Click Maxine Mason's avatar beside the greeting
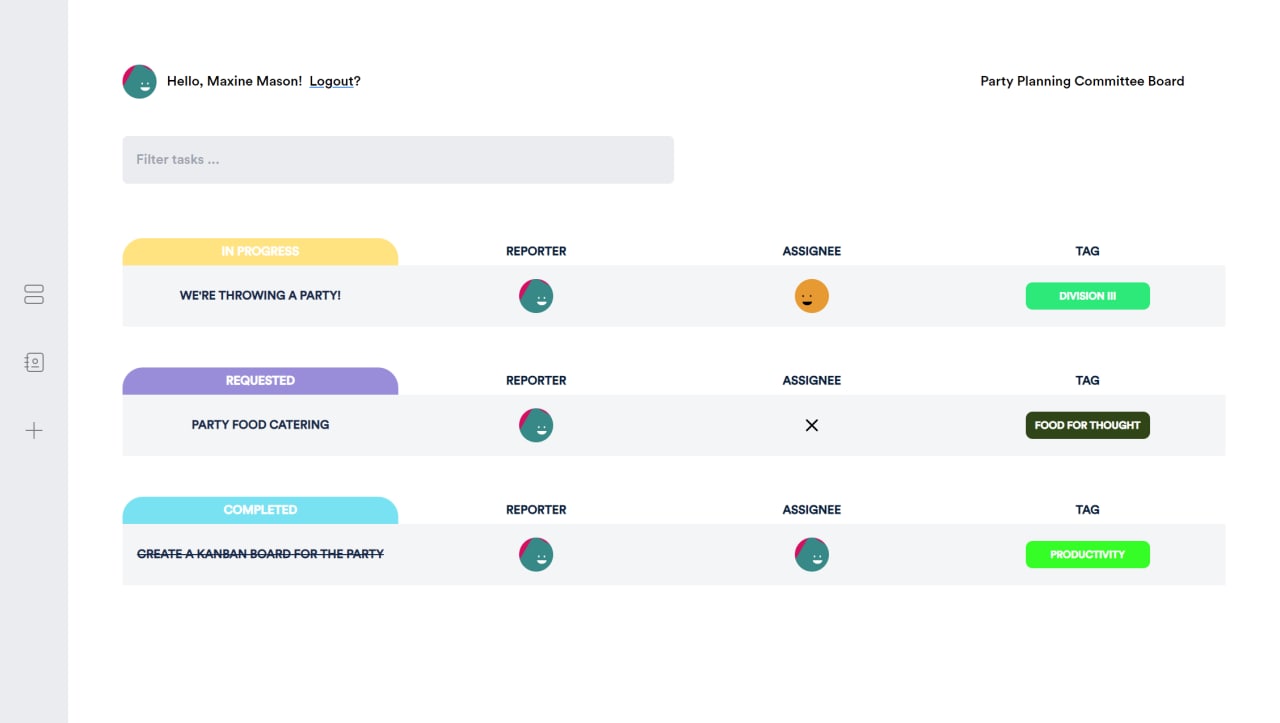The width and height of the screenshot is (1280, 723). pyautogui.click(x=140, y=82)
